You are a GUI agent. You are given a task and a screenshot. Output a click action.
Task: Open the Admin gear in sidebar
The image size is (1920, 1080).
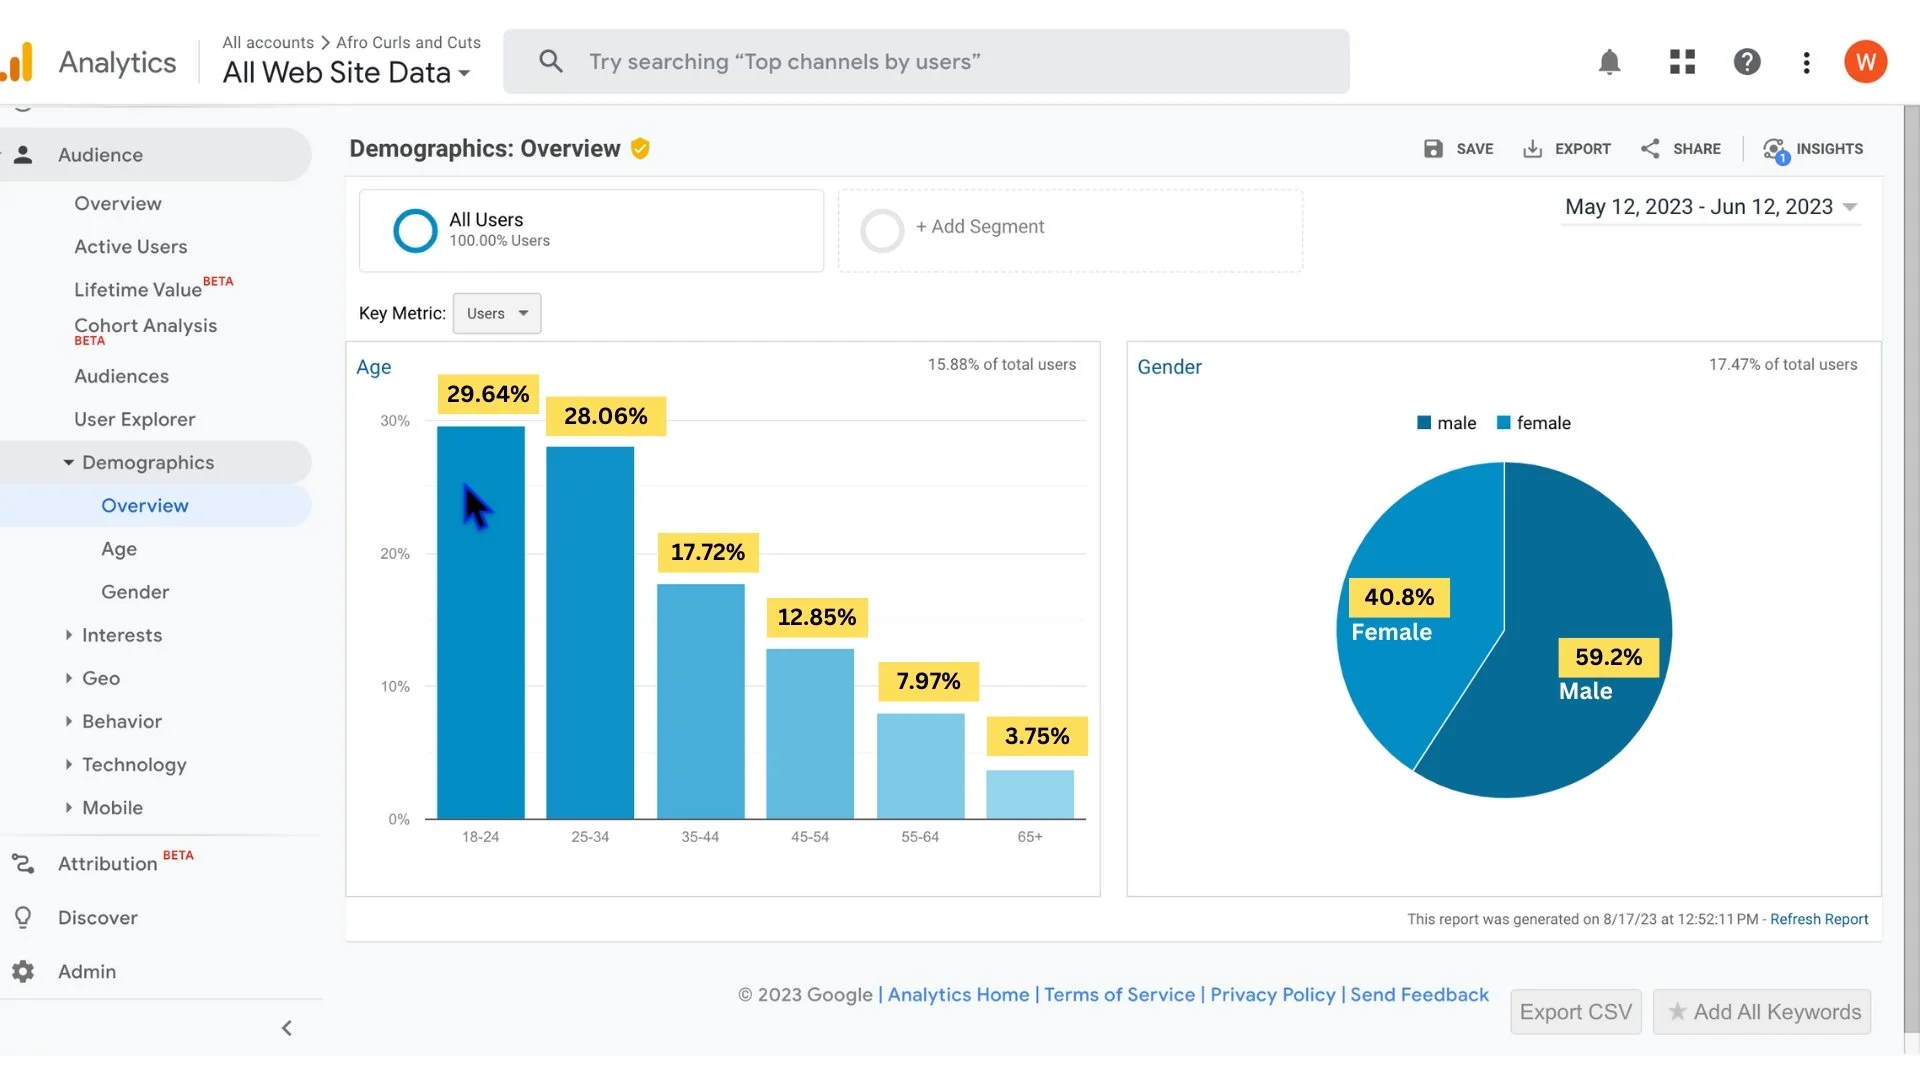pyautogui.click(x=23, y=971)
